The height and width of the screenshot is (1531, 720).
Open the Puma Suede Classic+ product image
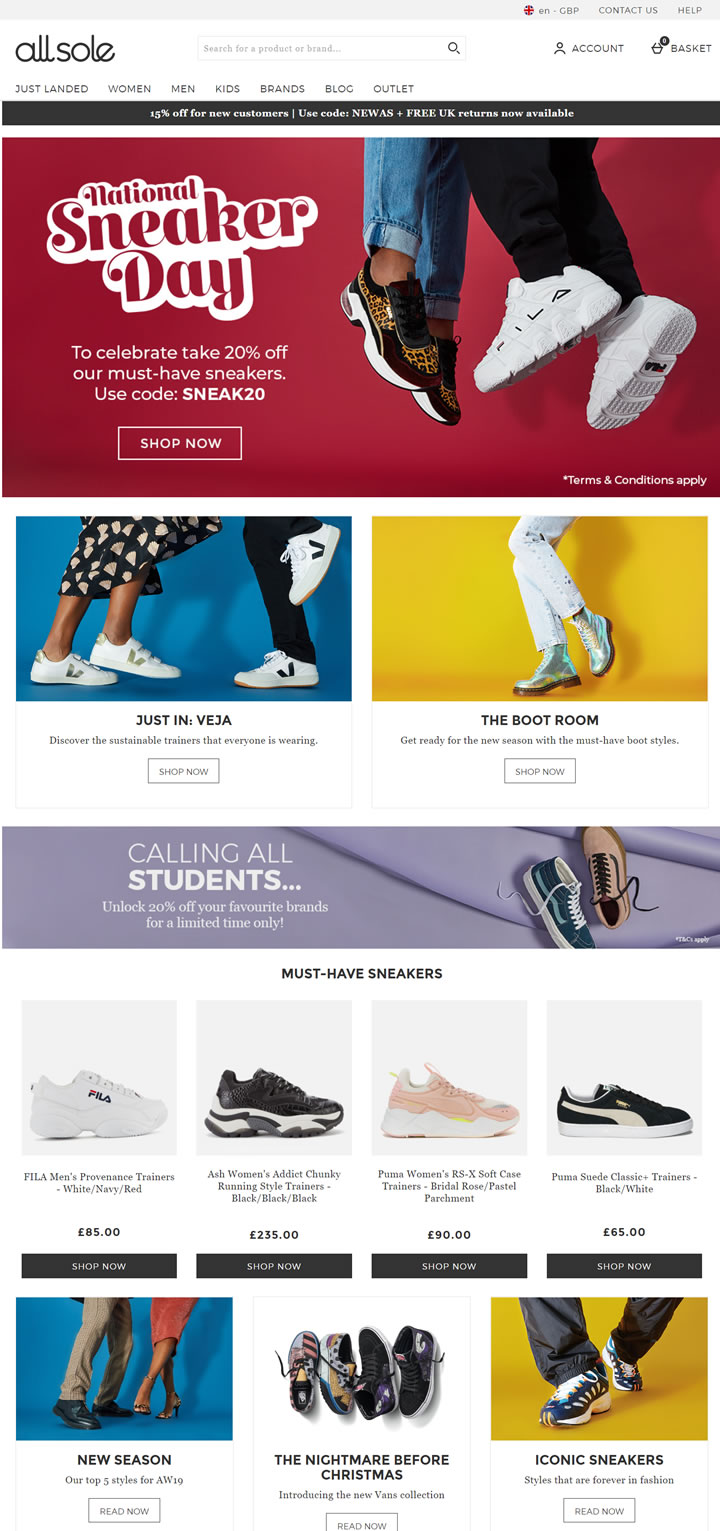[624, 1078]
